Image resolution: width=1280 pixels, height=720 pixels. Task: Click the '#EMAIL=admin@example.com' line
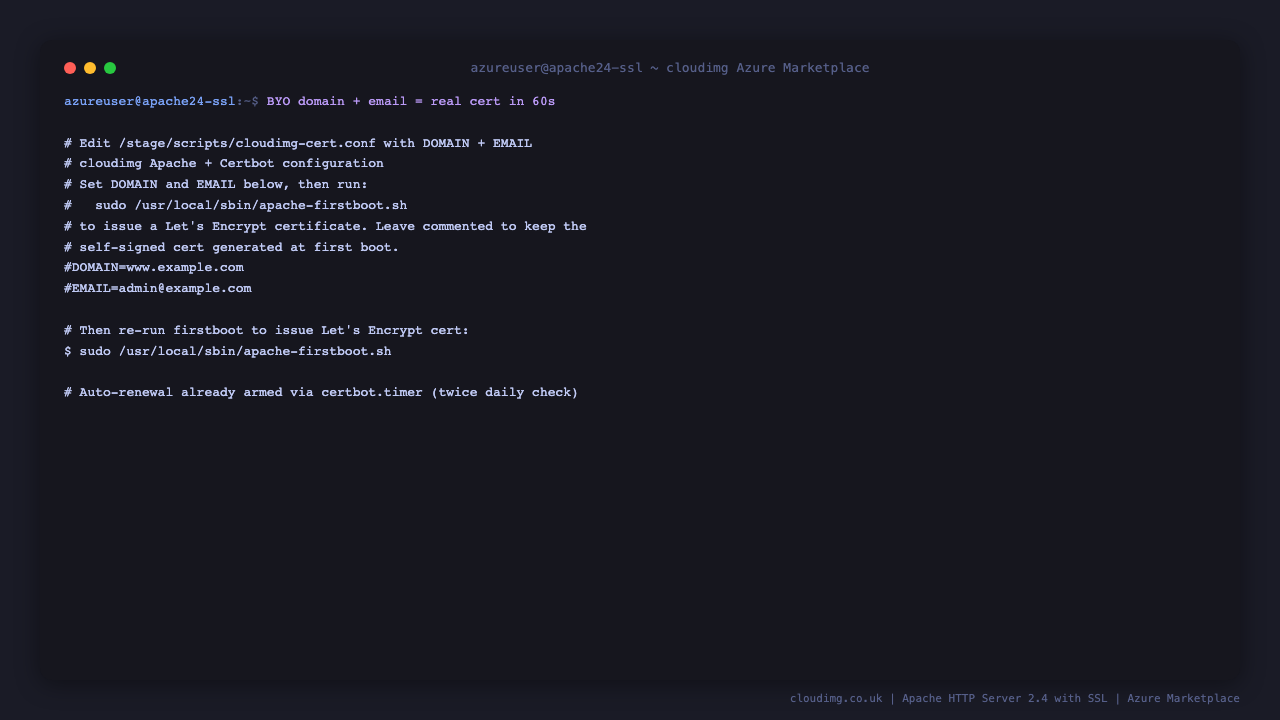click(158, 289)
